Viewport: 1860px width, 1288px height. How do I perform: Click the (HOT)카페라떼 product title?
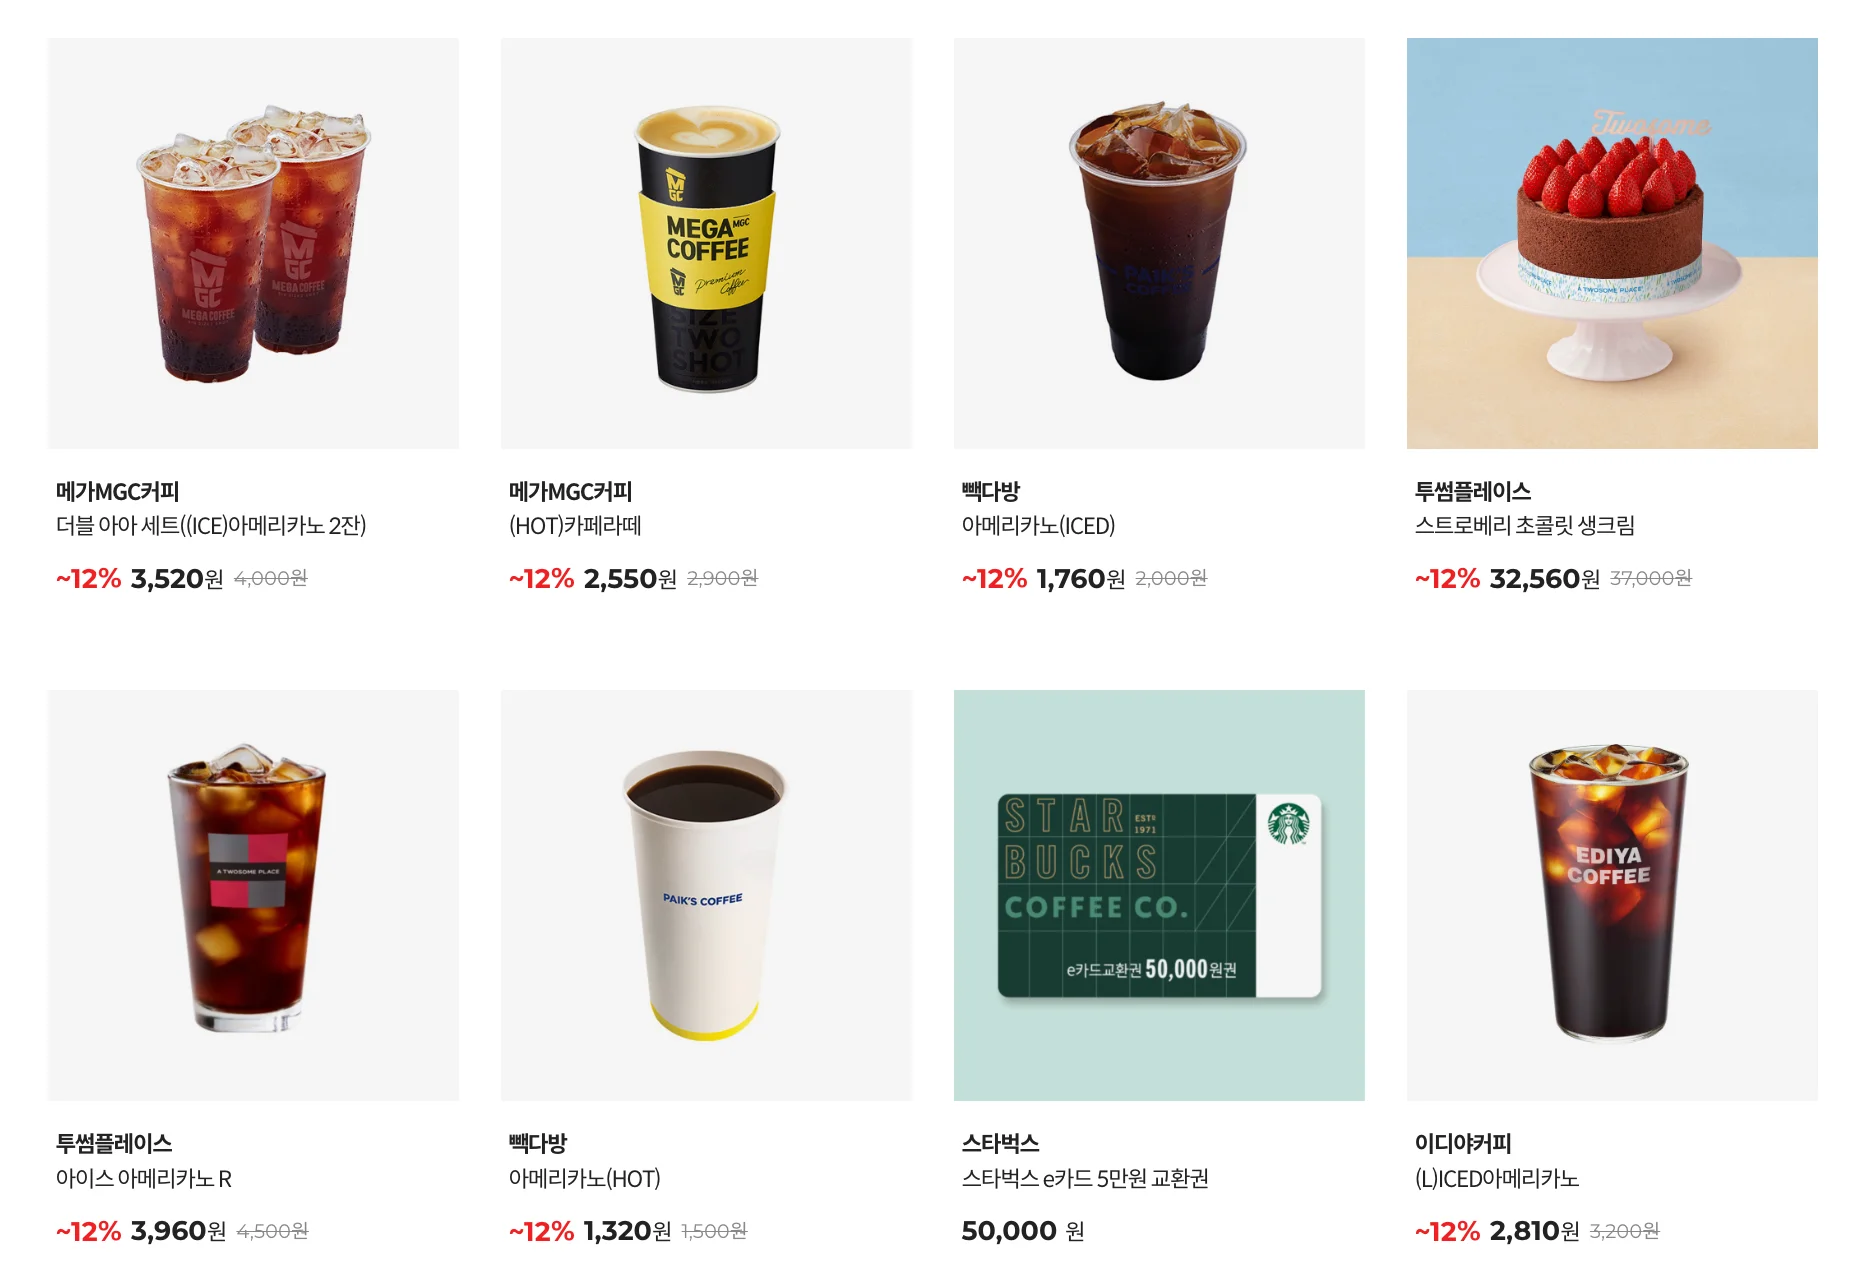[575, 525]
